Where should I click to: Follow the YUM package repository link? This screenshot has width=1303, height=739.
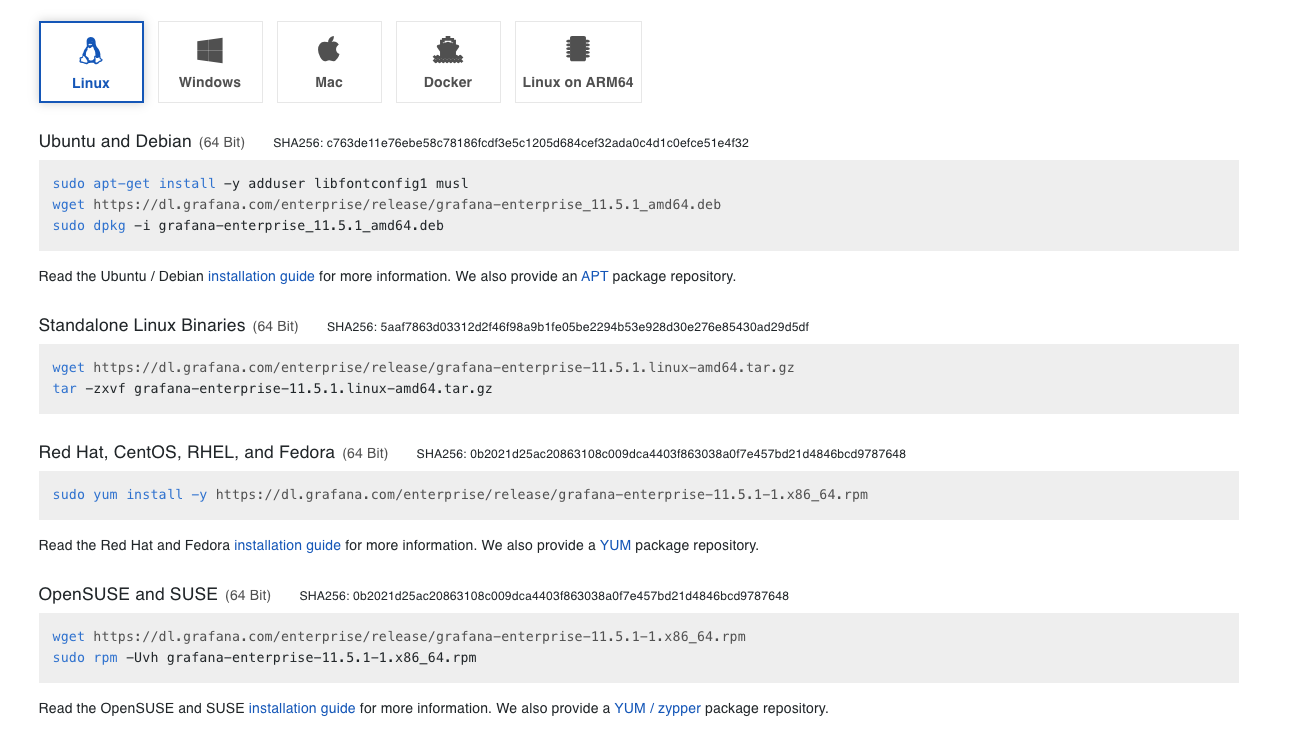(615, 545)
